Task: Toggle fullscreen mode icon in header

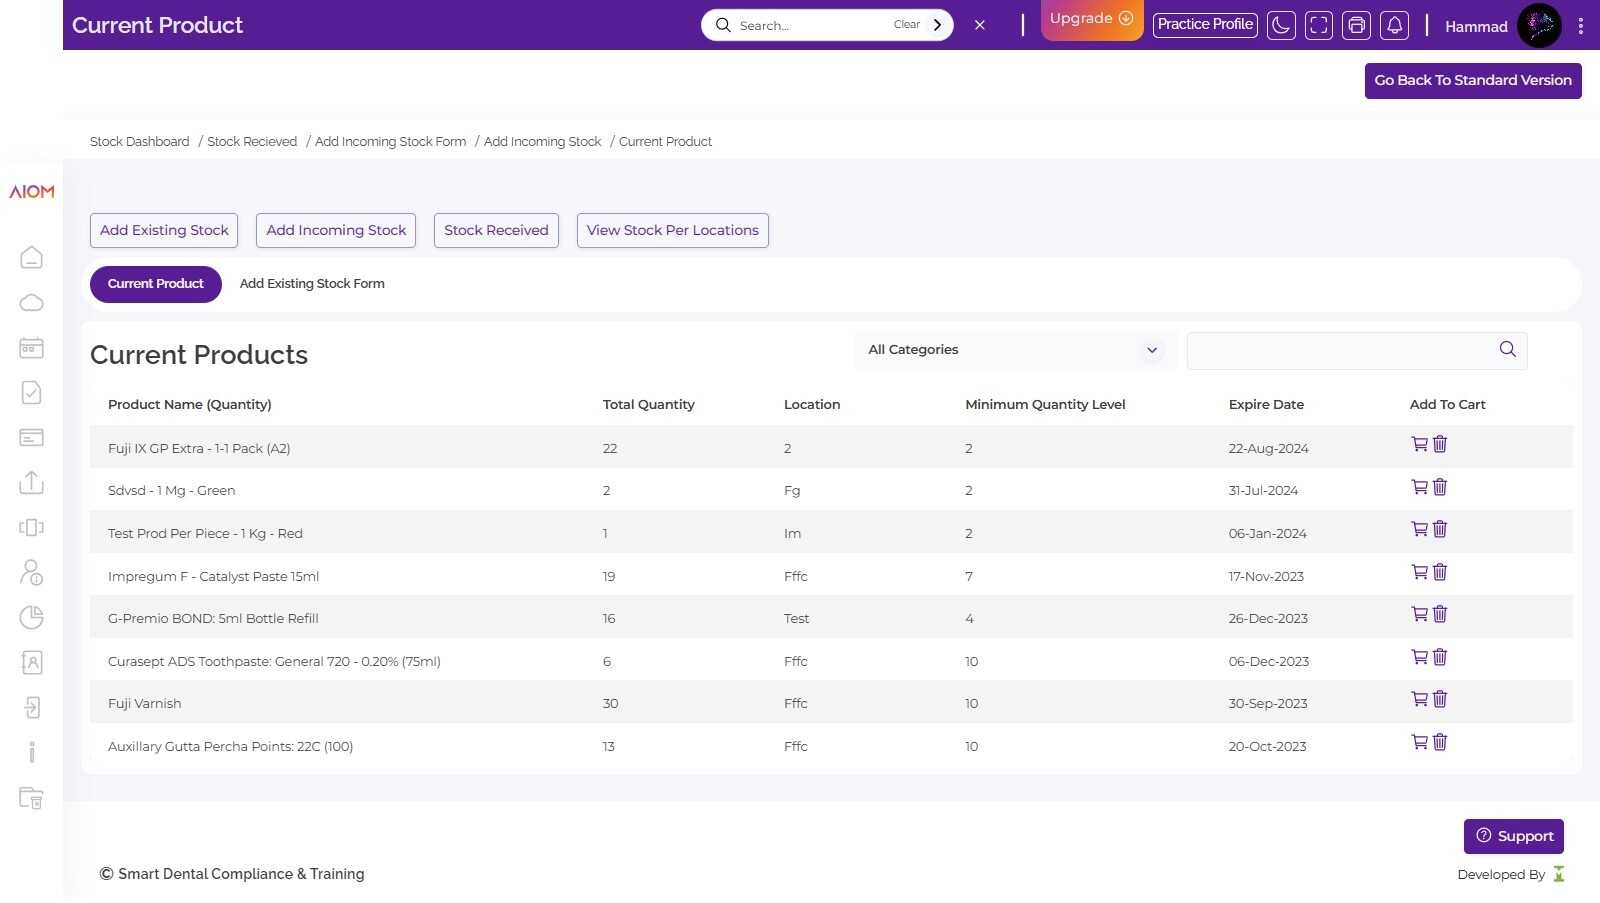Action: 1319,25
